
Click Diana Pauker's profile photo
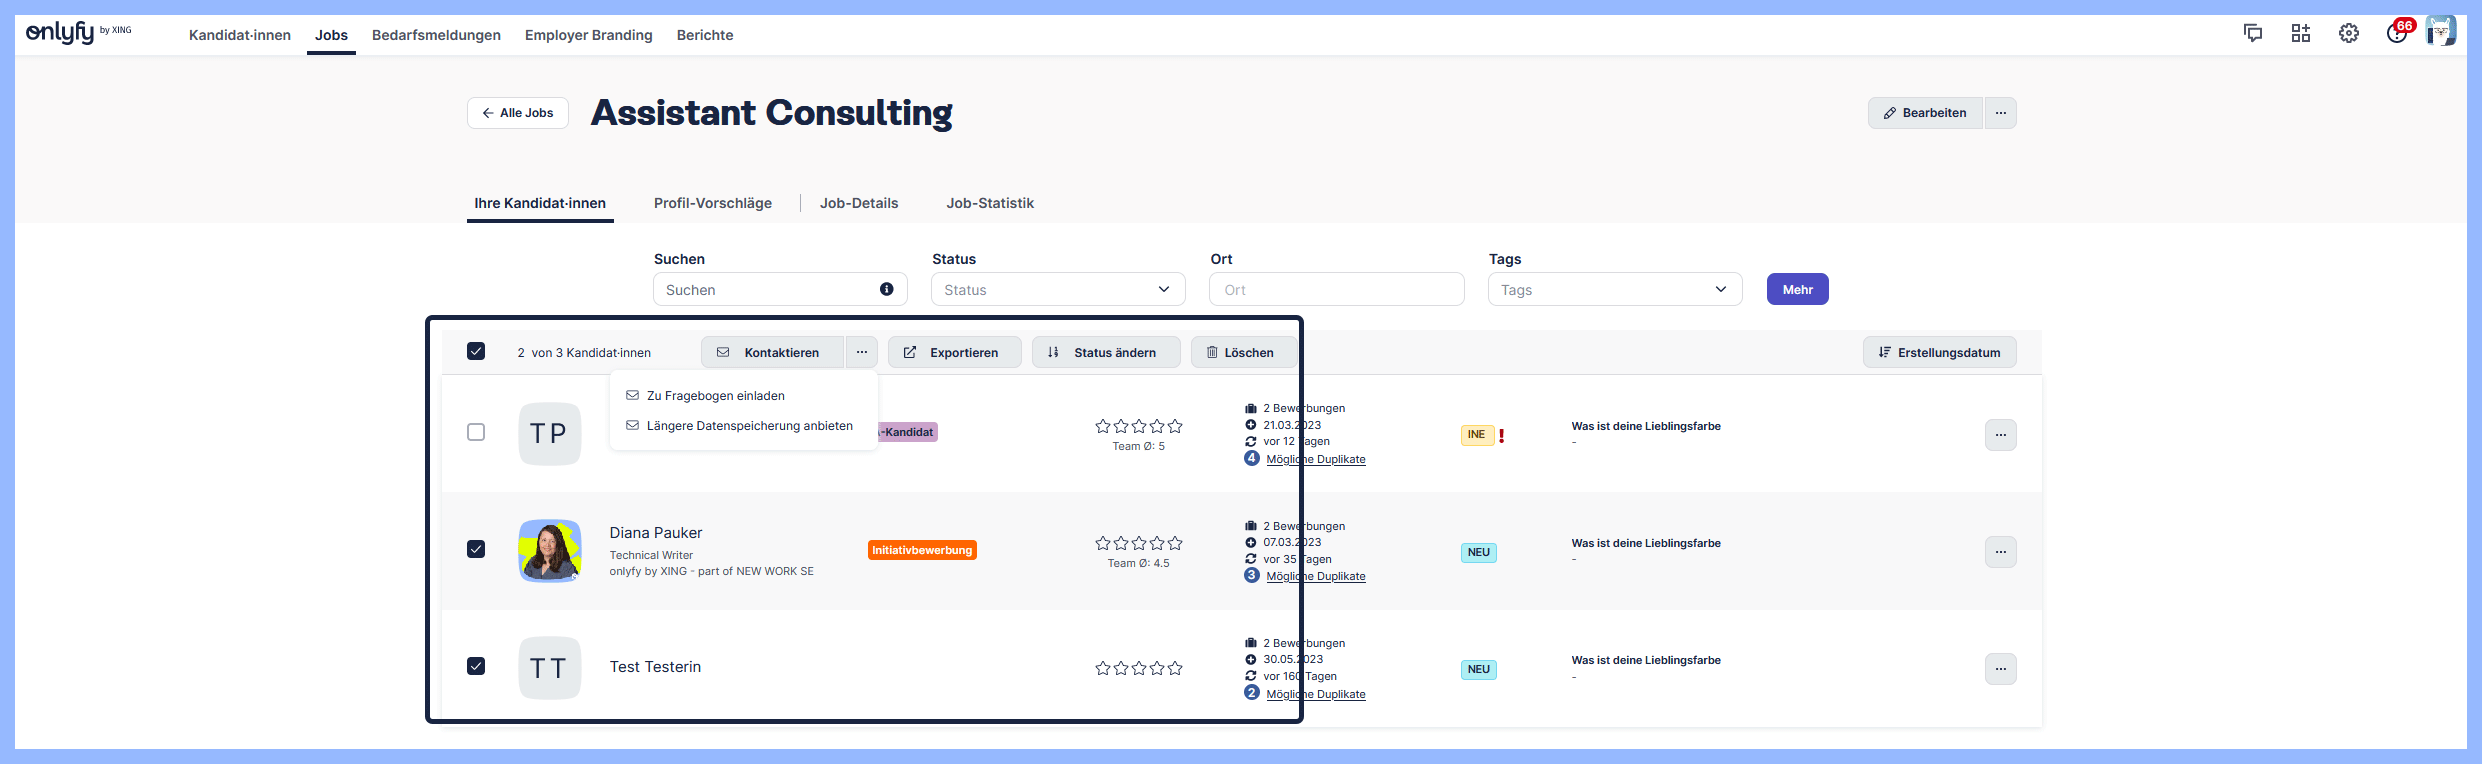549,550
